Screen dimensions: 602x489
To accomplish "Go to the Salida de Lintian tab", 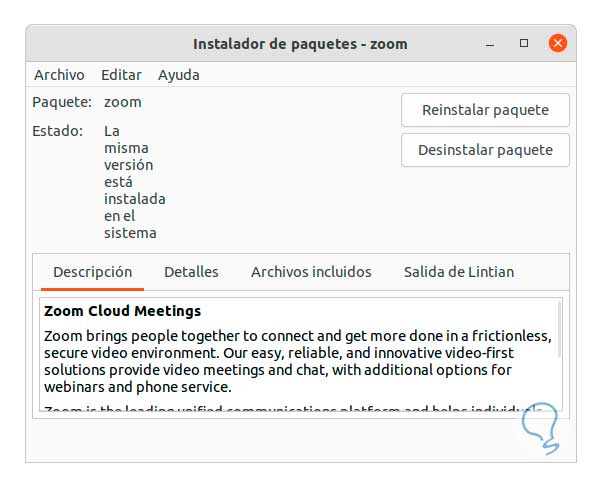I will (459, 272).
